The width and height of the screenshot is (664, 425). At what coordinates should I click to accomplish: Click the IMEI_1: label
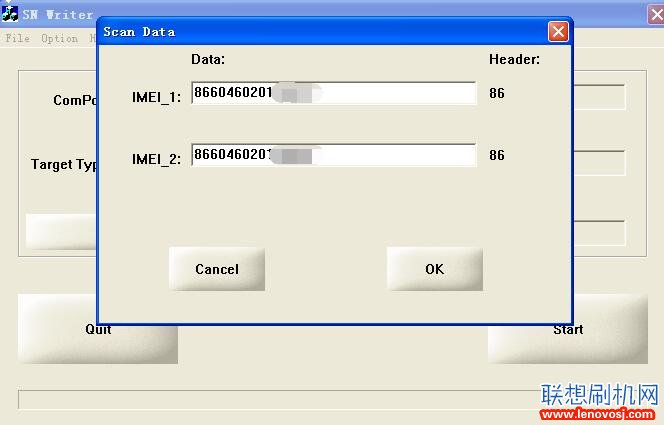point(156,97)
